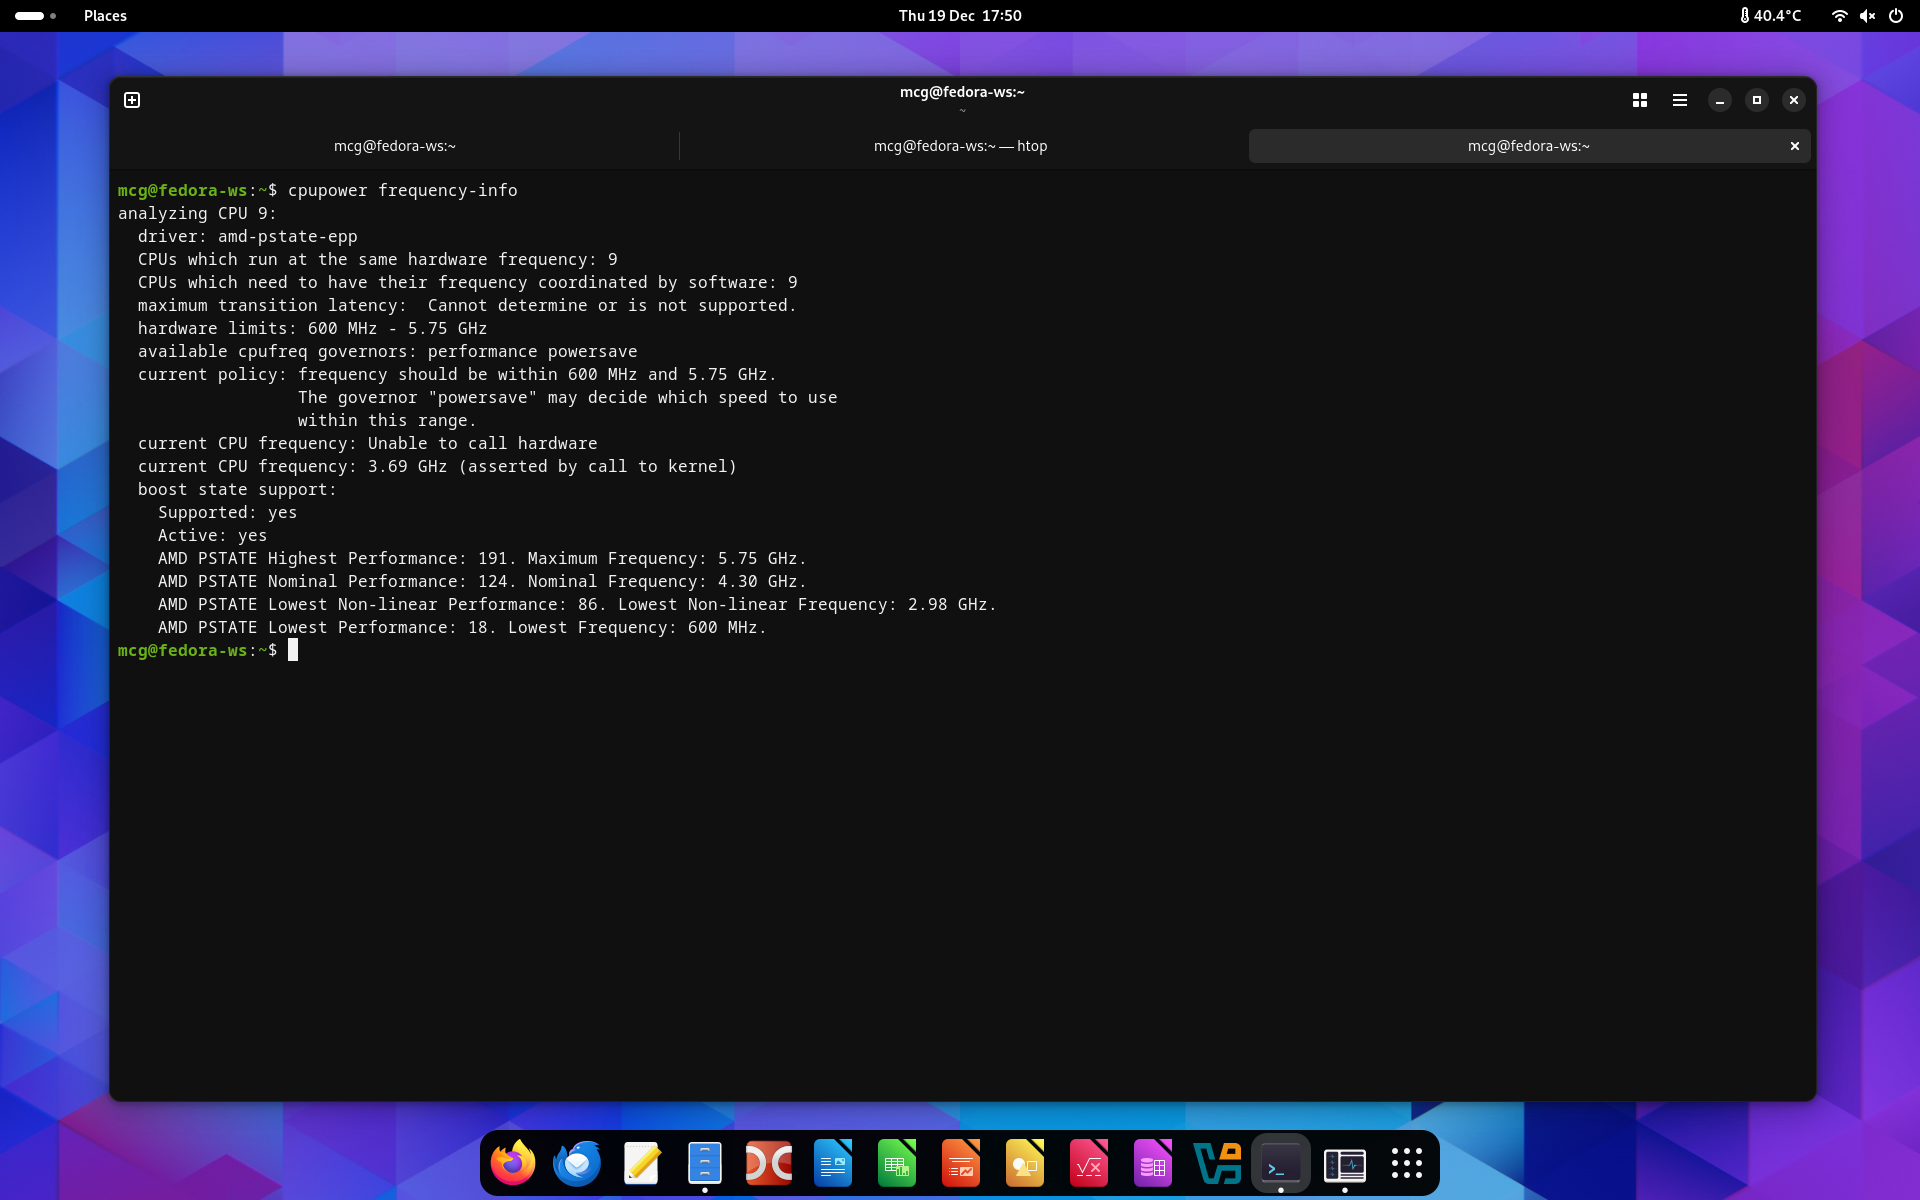Screen dimensions: 1920x1200
Task: Open the Places menu
Action: [105, 16]
